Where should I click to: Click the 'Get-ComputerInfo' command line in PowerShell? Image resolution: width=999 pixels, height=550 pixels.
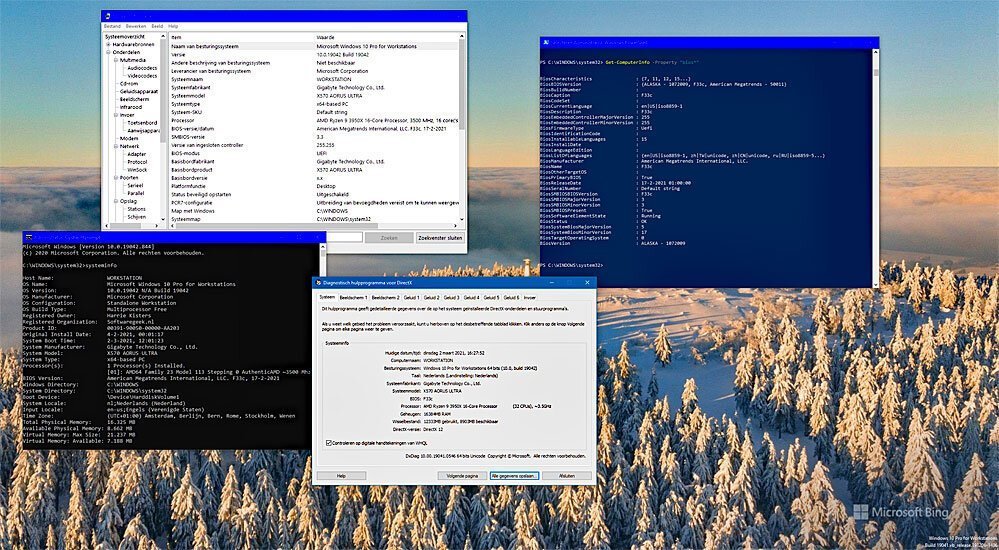click(x=620, y=62)
